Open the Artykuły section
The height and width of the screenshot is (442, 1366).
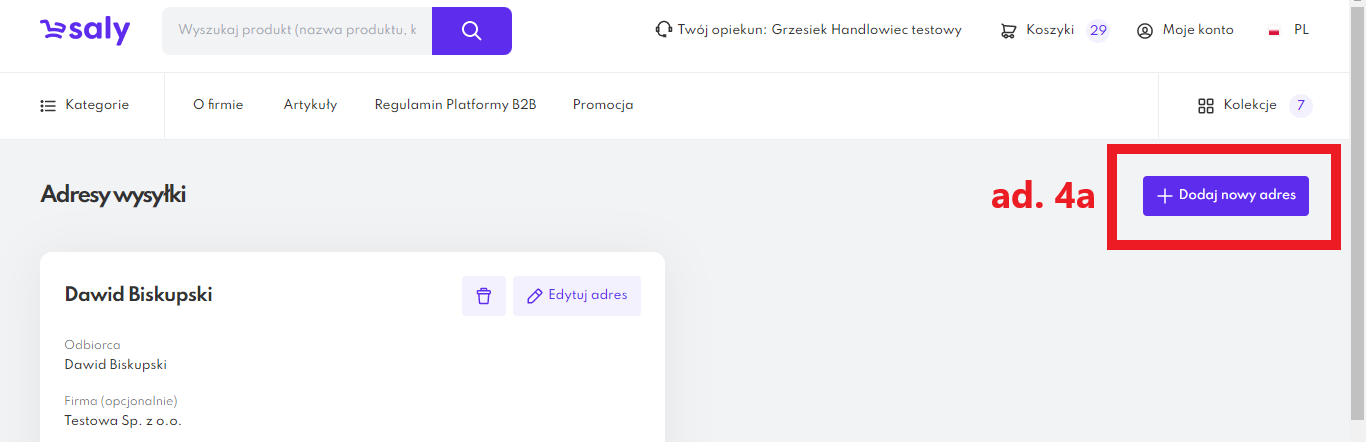click(x=310, y=105)
